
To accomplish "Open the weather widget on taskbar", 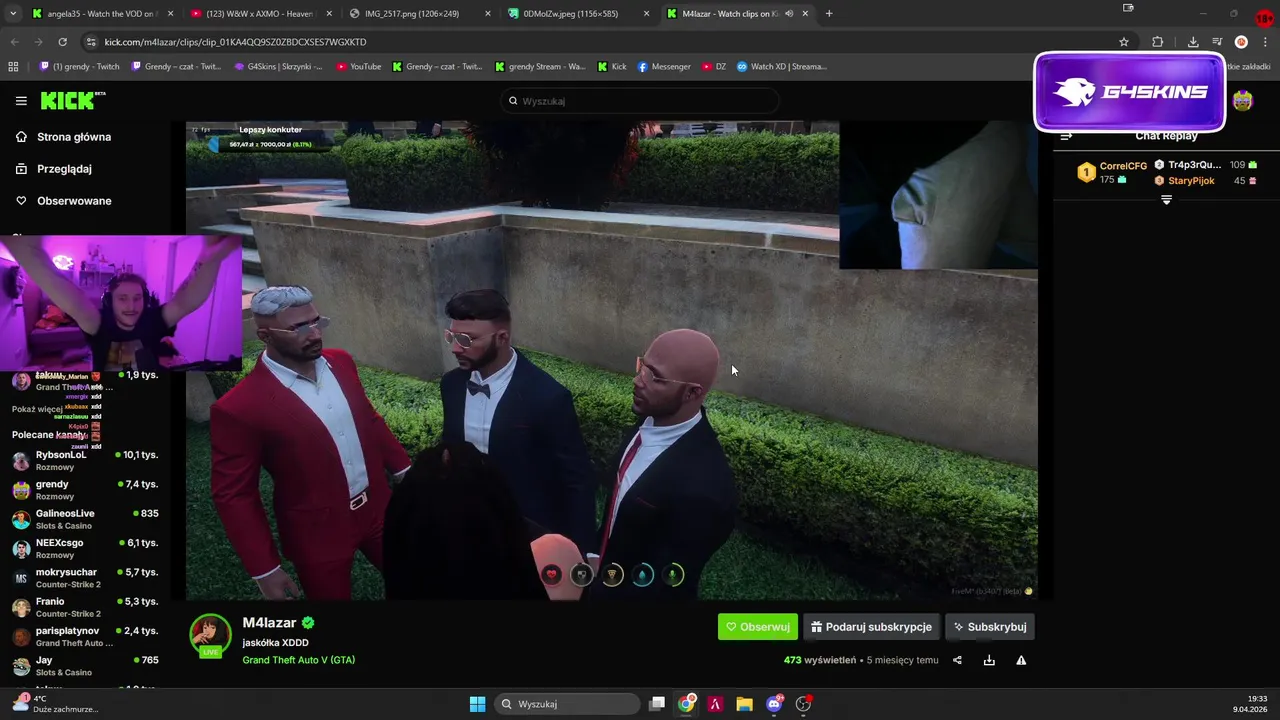I will pyautogui.click(x=55, y=704).
